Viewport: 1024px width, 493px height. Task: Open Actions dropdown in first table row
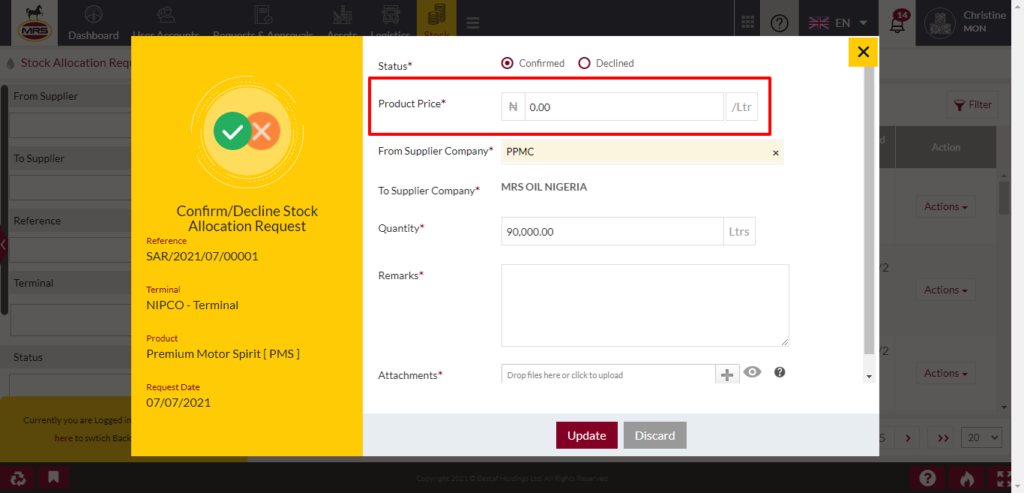[x=946, y=207]
